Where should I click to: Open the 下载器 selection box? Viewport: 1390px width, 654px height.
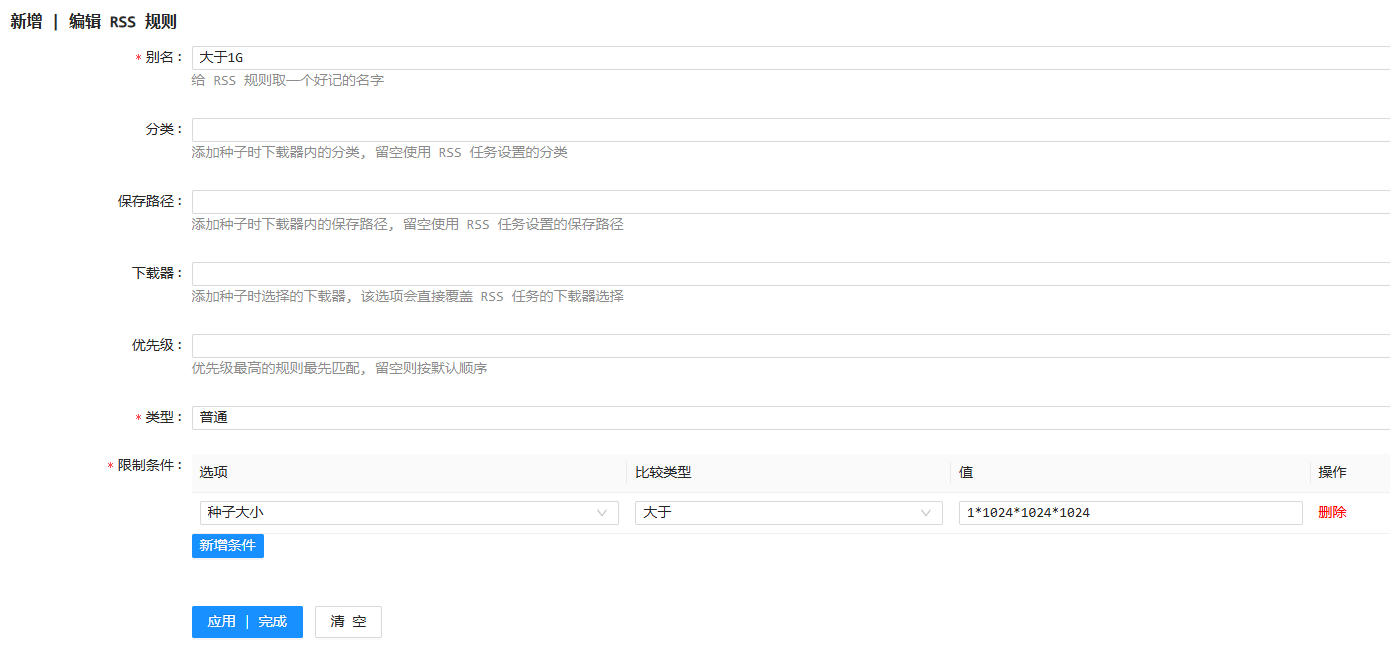point(790,274)
